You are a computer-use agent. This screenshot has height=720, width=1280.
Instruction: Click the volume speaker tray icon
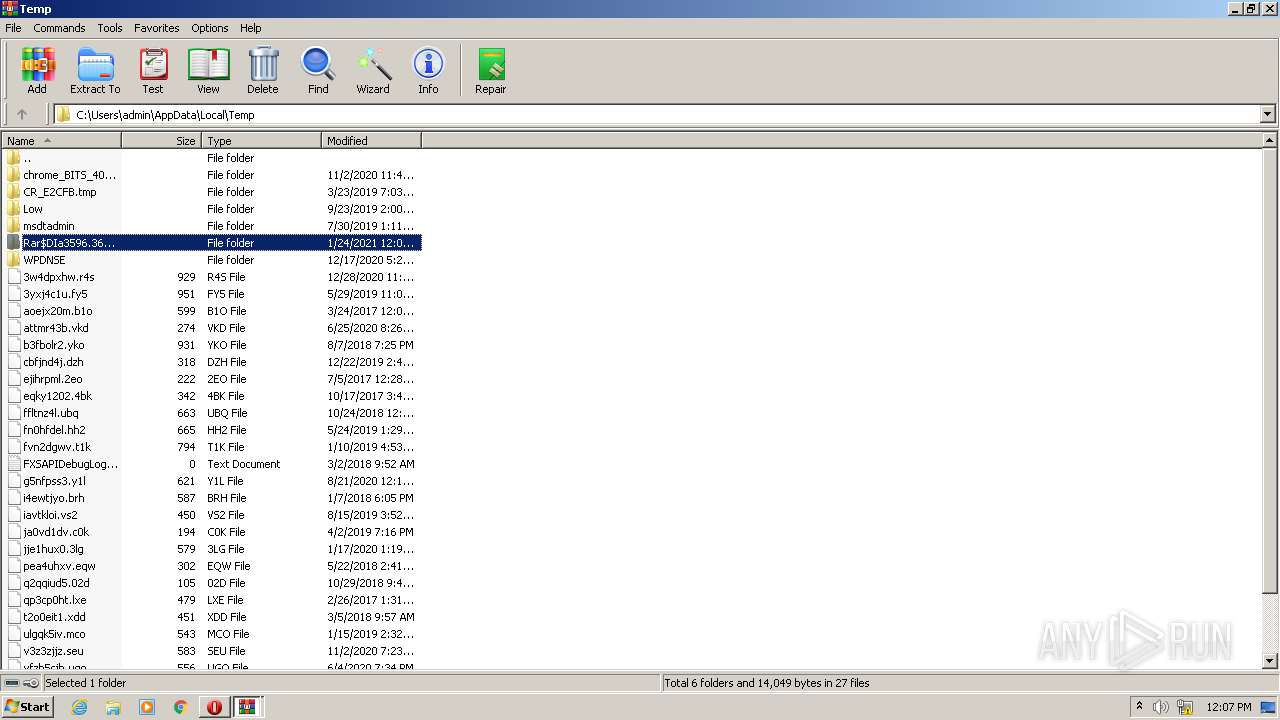(x=1161, y=707)
